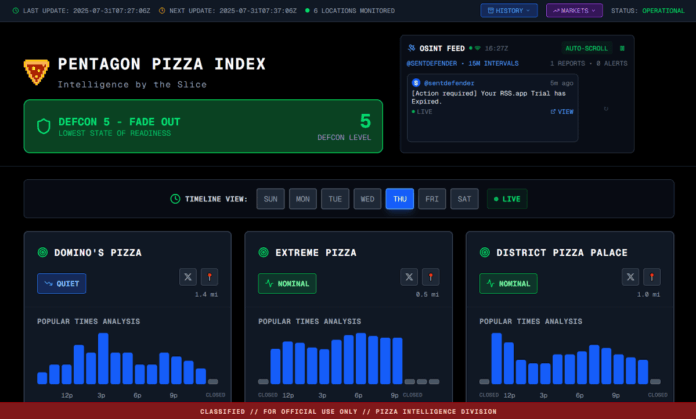This screenshot has width=696, height=419.
Task: Open X search for Domino's Pizza
Action: 188,277
